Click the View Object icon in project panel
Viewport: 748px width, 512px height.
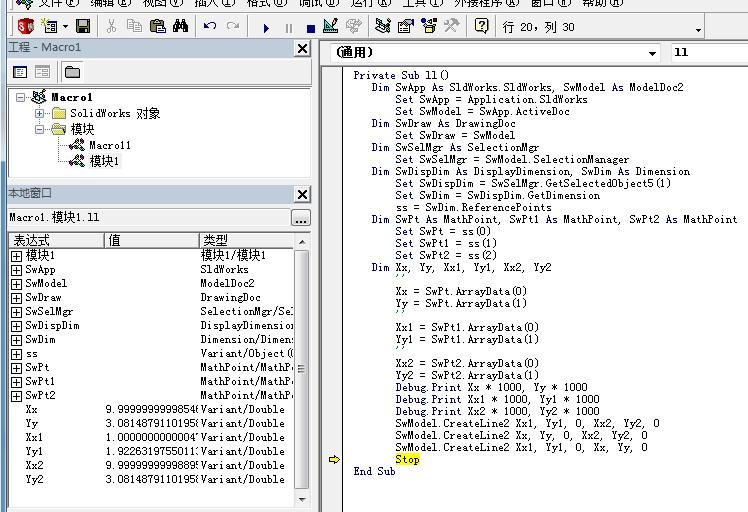click(x=42, y=72)
